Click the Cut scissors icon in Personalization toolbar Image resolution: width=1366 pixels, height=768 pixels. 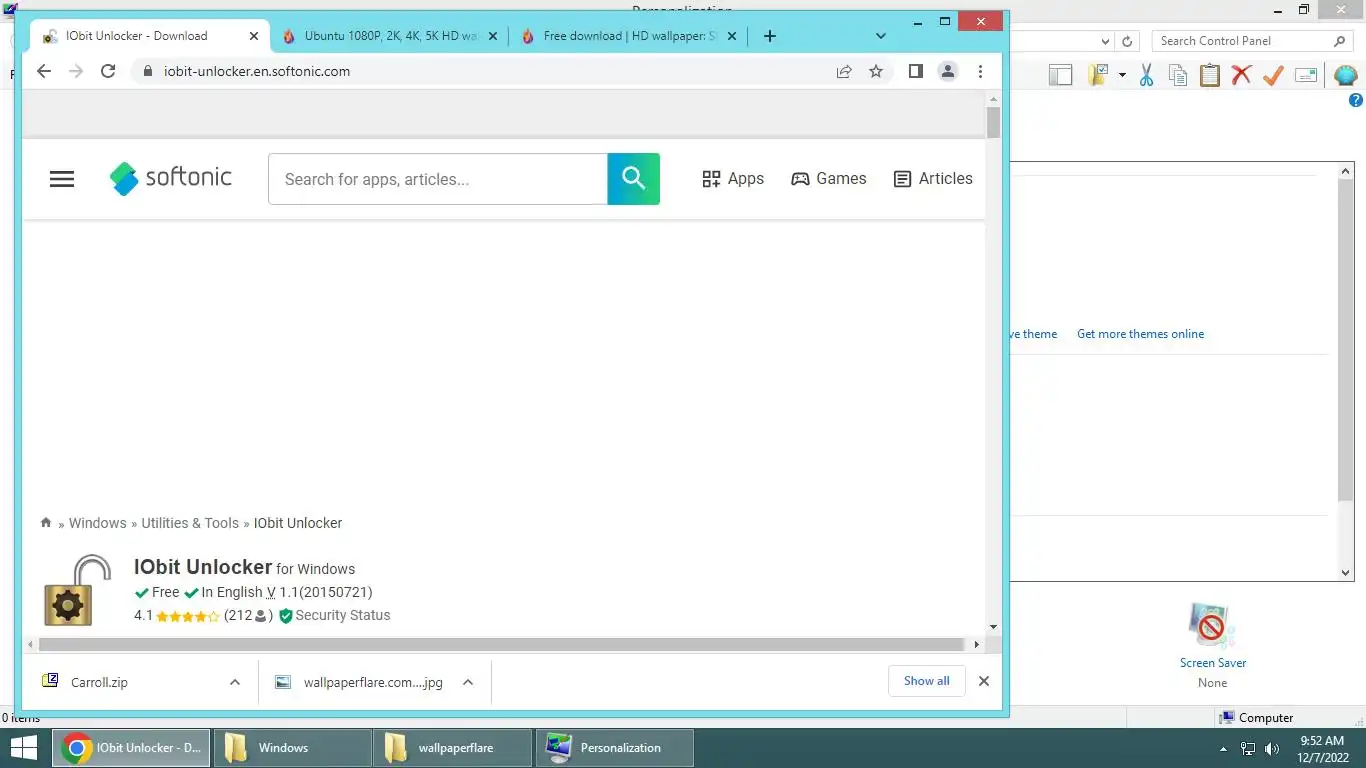pos(1146,75)
